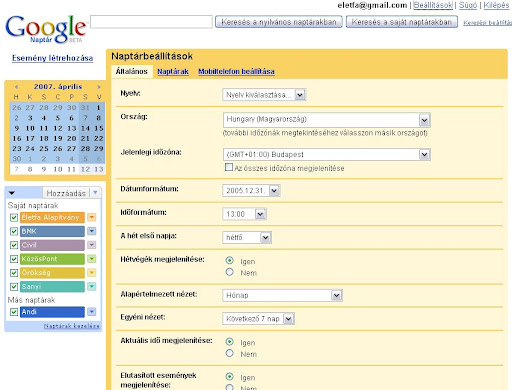Click the KözösPont green calendar label
The height and width of the screenshot is (390, 512).
52,259
